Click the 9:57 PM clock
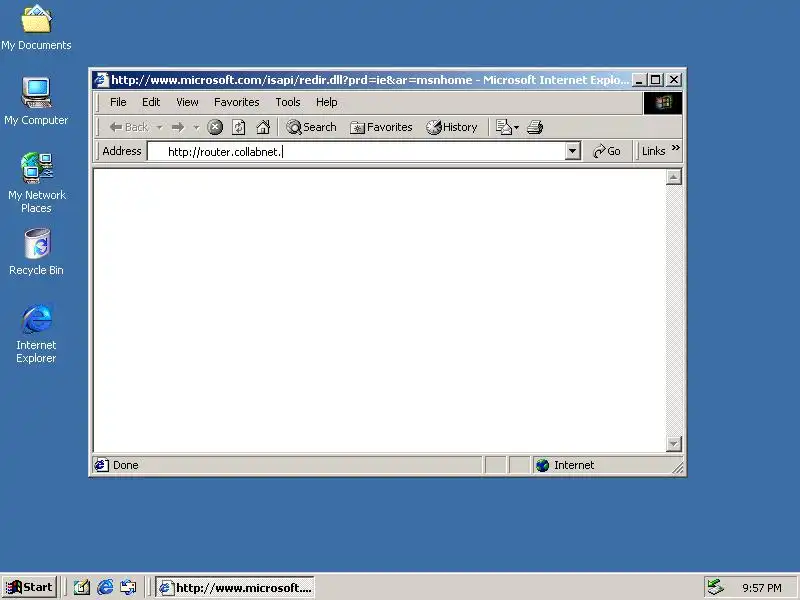The width and height of the screenshot is (800, 600). (762, 588)
